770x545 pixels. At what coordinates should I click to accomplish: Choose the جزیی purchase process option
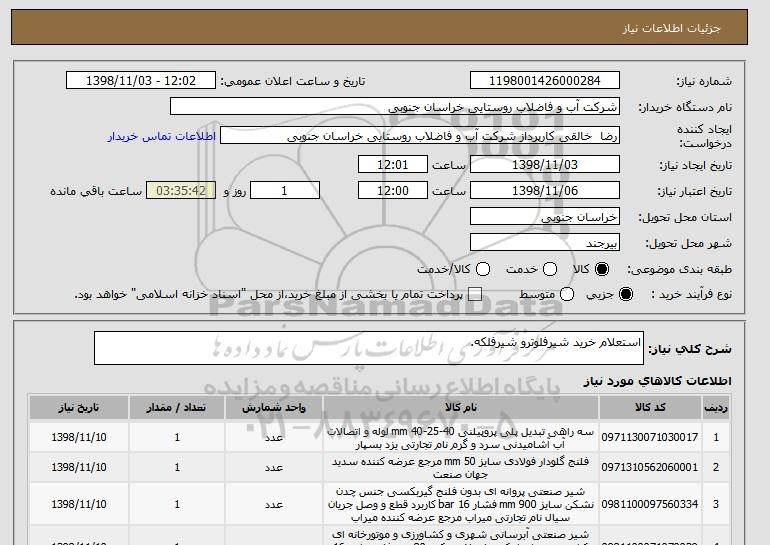[x=626, y=294]
